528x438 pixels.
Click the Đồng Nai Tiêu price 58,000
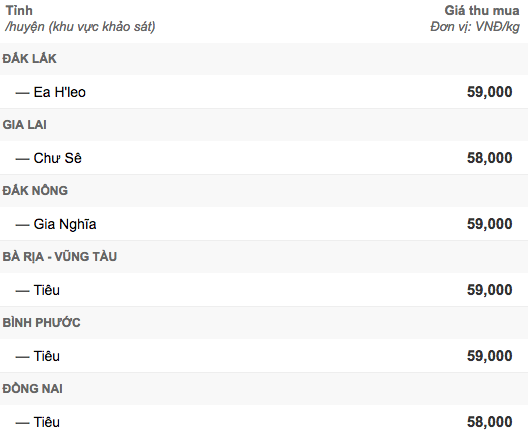(490, 422)
